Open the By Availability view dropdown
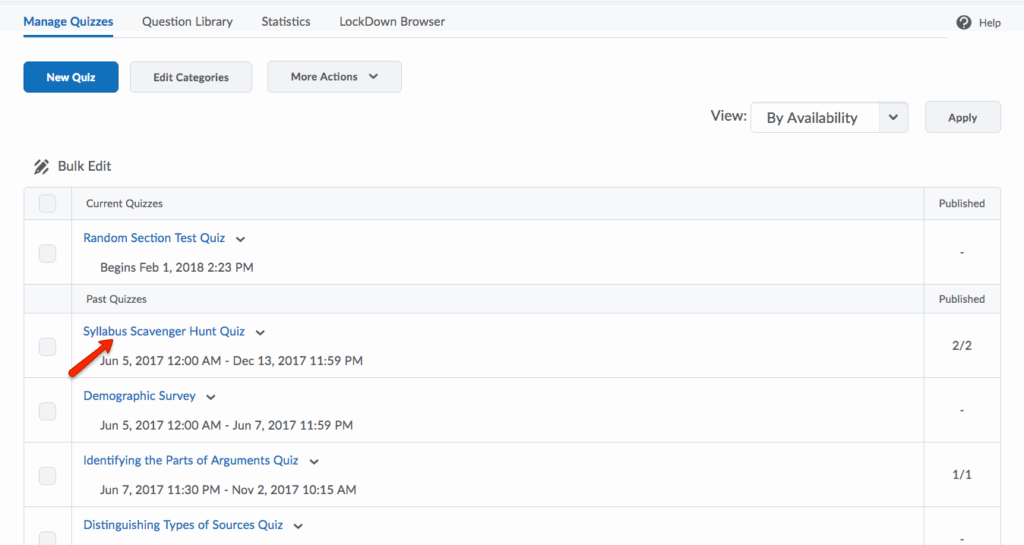Viewport: 1024px width, 545px height. [828, 118]
